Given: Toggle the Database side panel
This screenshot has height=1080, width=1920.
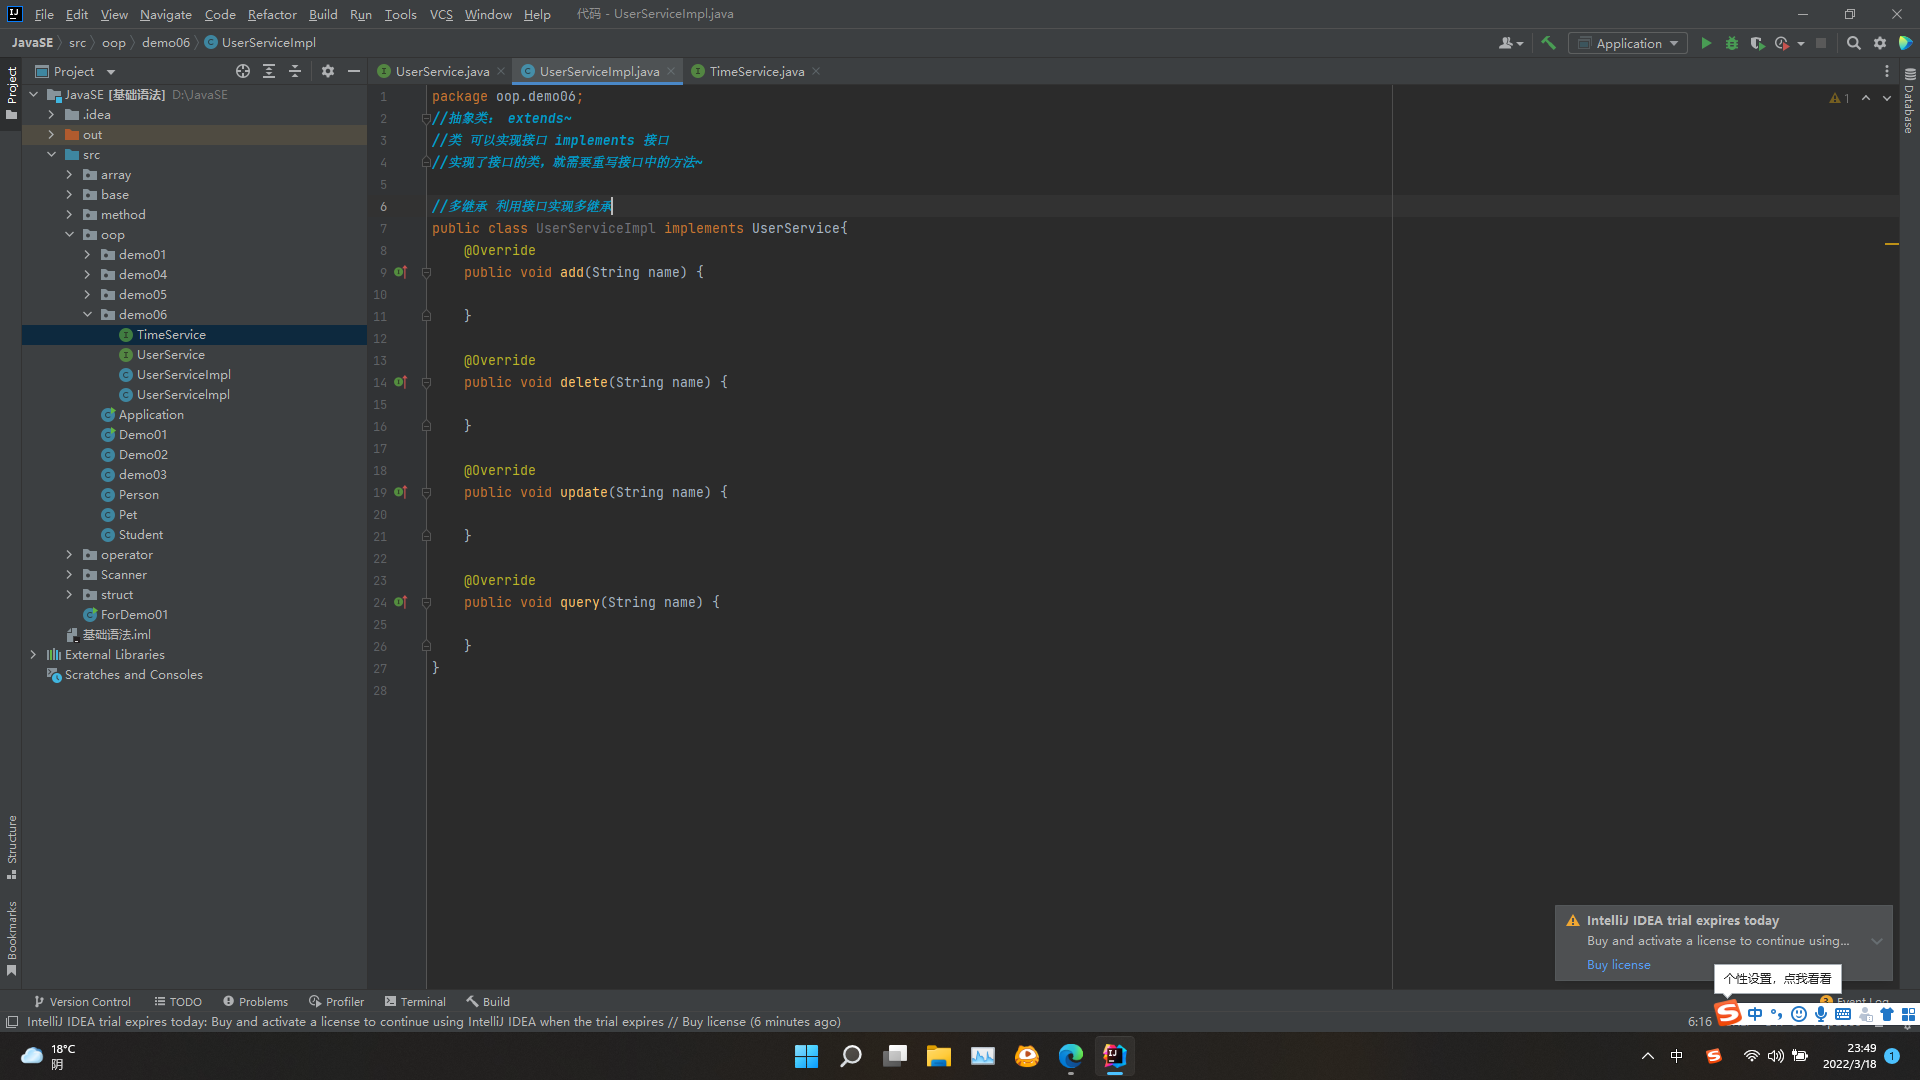Looking at the screenshot, I should tap(1909, 103).
